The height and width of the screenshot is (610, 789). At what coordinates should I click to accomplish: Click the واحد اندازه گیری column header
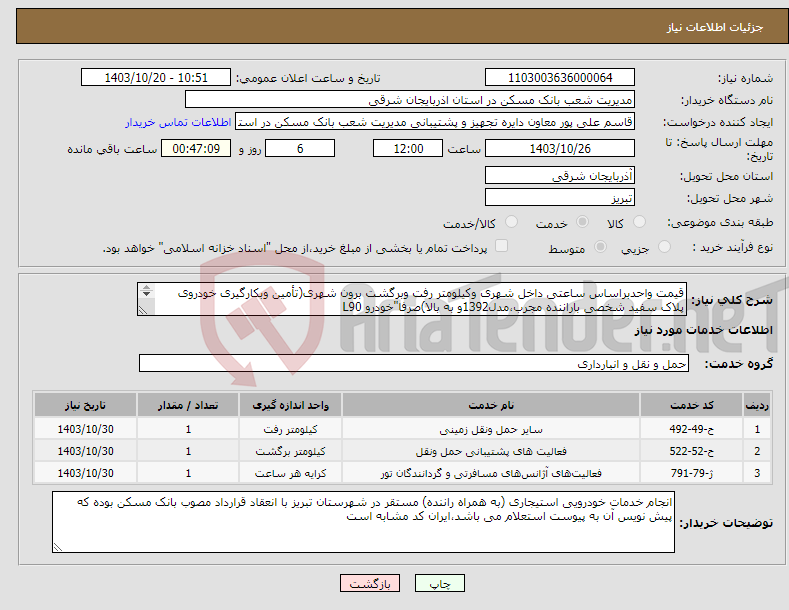pyautogui.click(x=290, y=405)
